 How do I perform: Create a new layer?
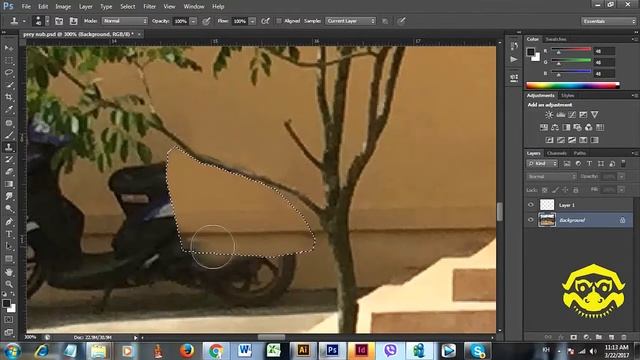click(x=611, y=337)
